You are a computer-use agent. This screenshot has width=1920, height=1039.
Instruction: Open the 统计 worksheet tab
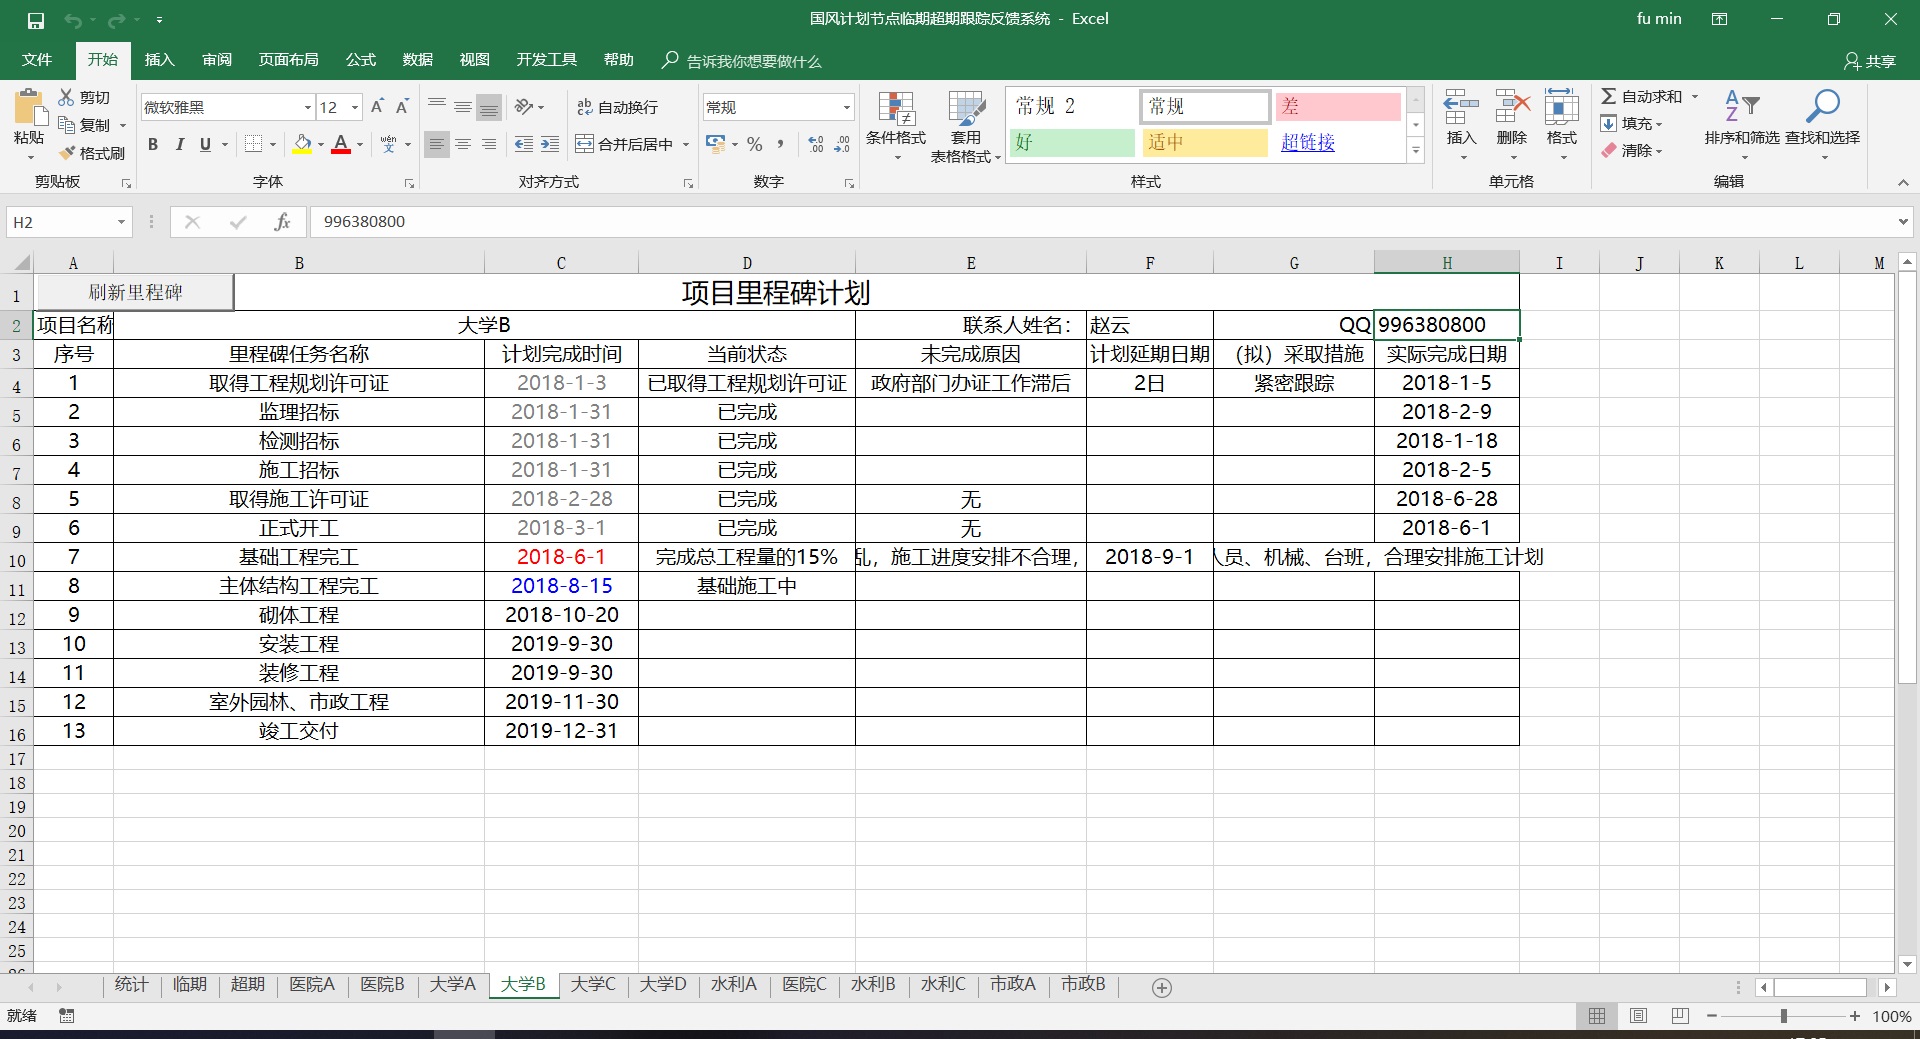tap(131, 985)
